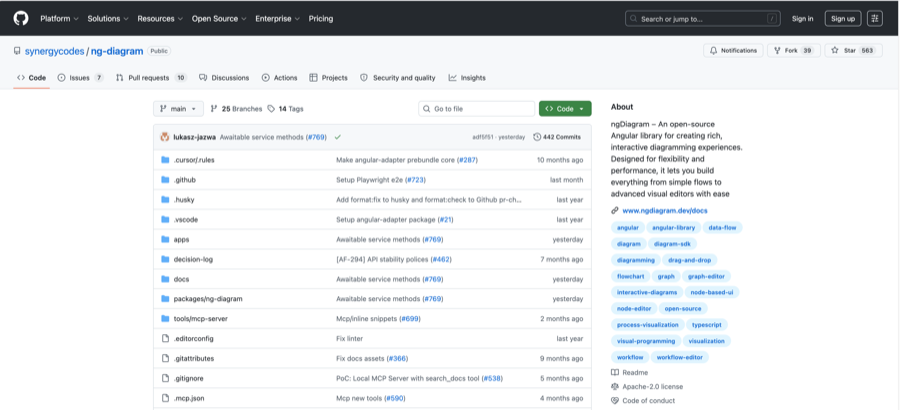This screenshot has height=410, width=900.
Task: Click the branch icon beside 25 Branches
Action: click(x=214, y=109)
